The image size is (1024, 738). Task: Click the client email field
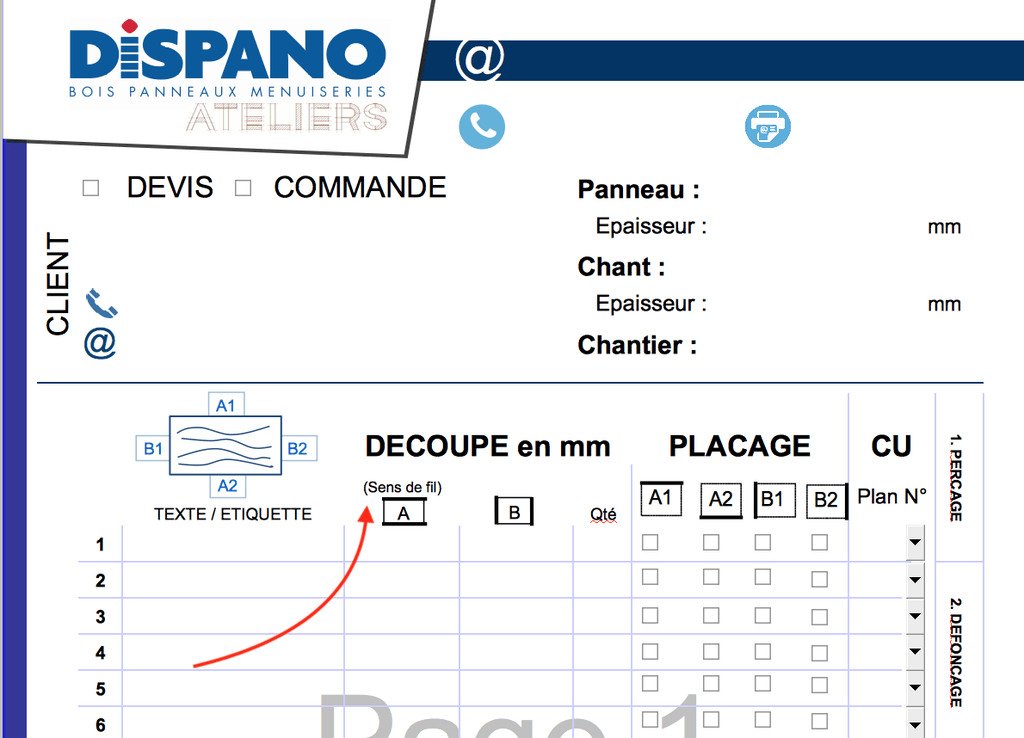340,344
